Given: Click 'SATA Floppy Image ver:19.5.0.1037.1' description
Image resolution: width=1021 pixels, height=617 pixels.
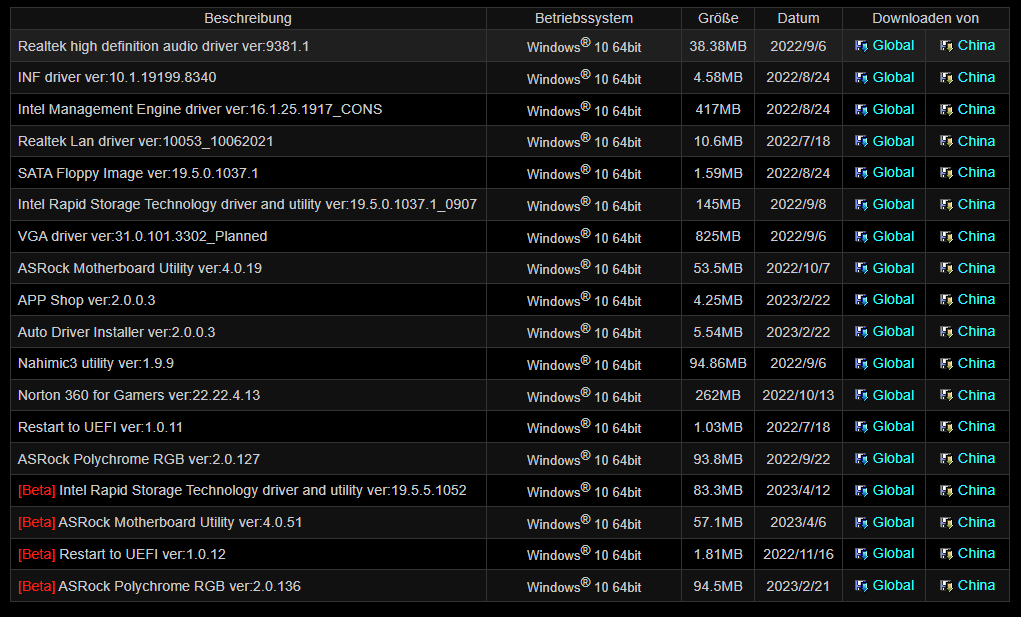Looking at the screenshot, I should click(x=138, y=173).
